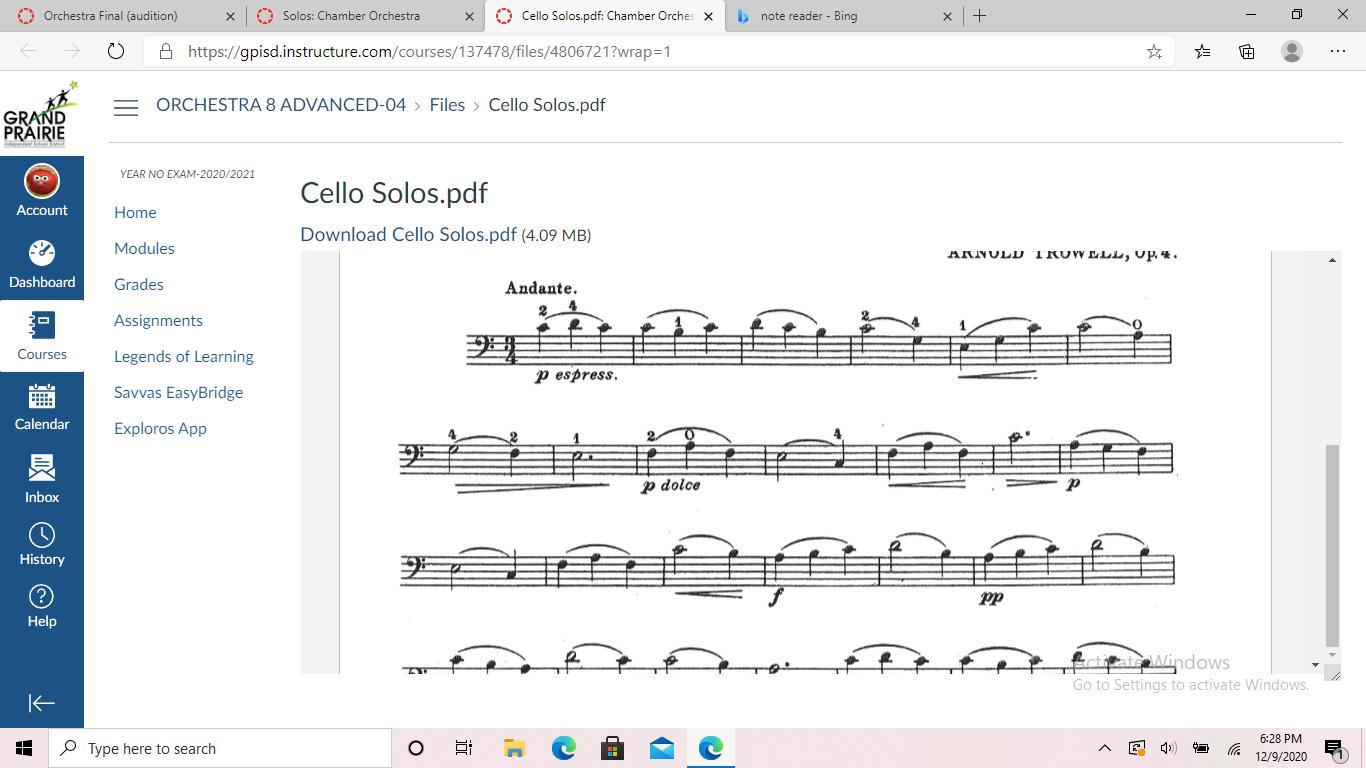Show hidden system tray icons

[x=1105, y=748]
